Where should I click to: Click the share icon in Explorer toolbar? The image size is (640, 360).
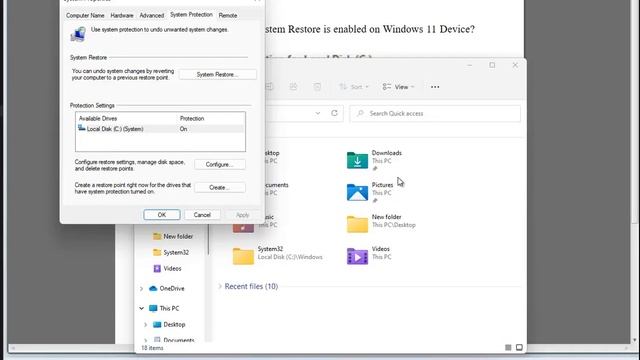(x=293, y=87)
